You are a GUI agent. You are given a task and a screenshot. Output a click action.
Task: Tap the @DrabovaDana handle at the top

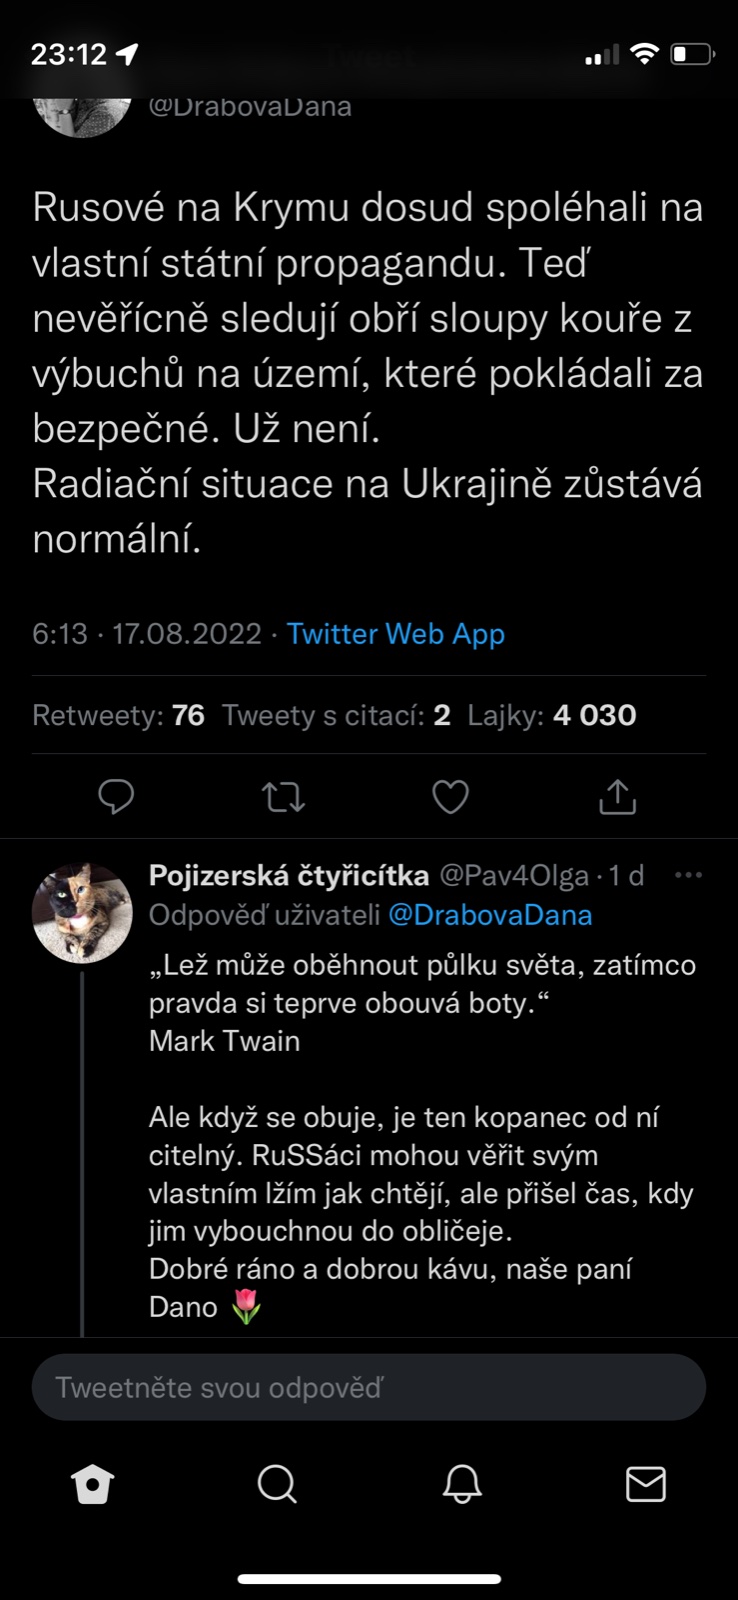[x=250, y=106]
